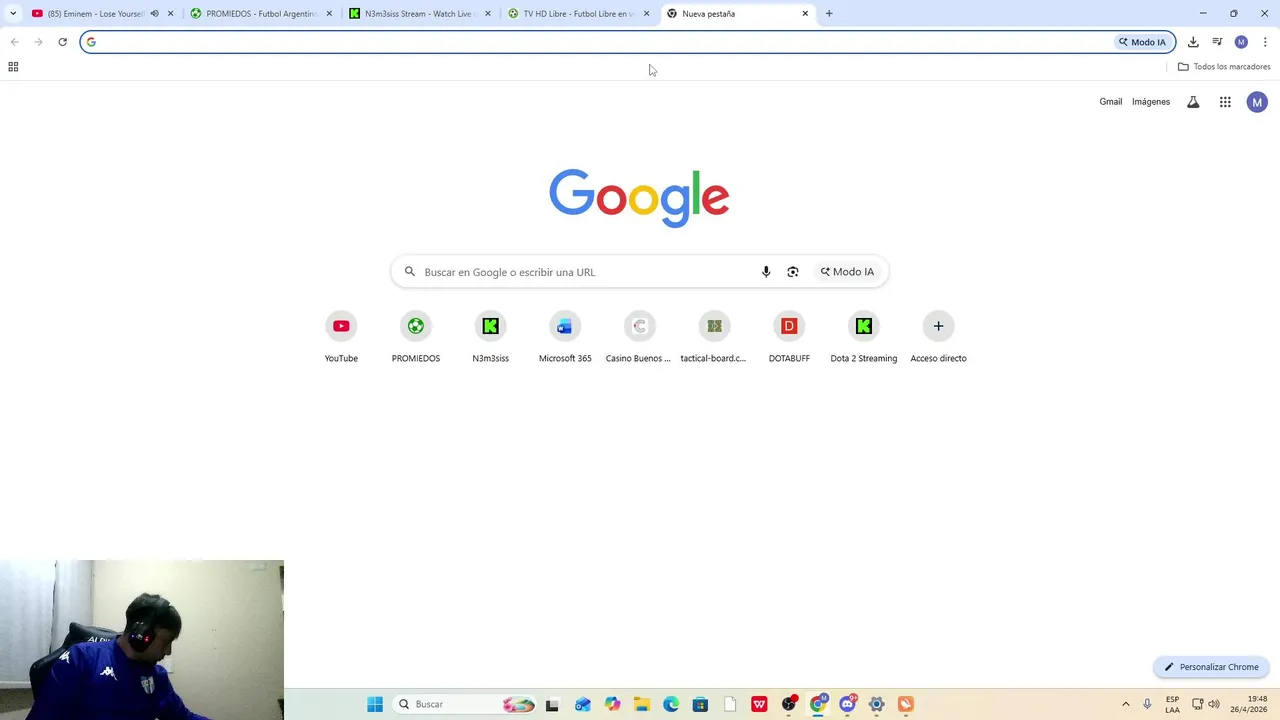Open Todos los marcadores folder

point(1224,67)
